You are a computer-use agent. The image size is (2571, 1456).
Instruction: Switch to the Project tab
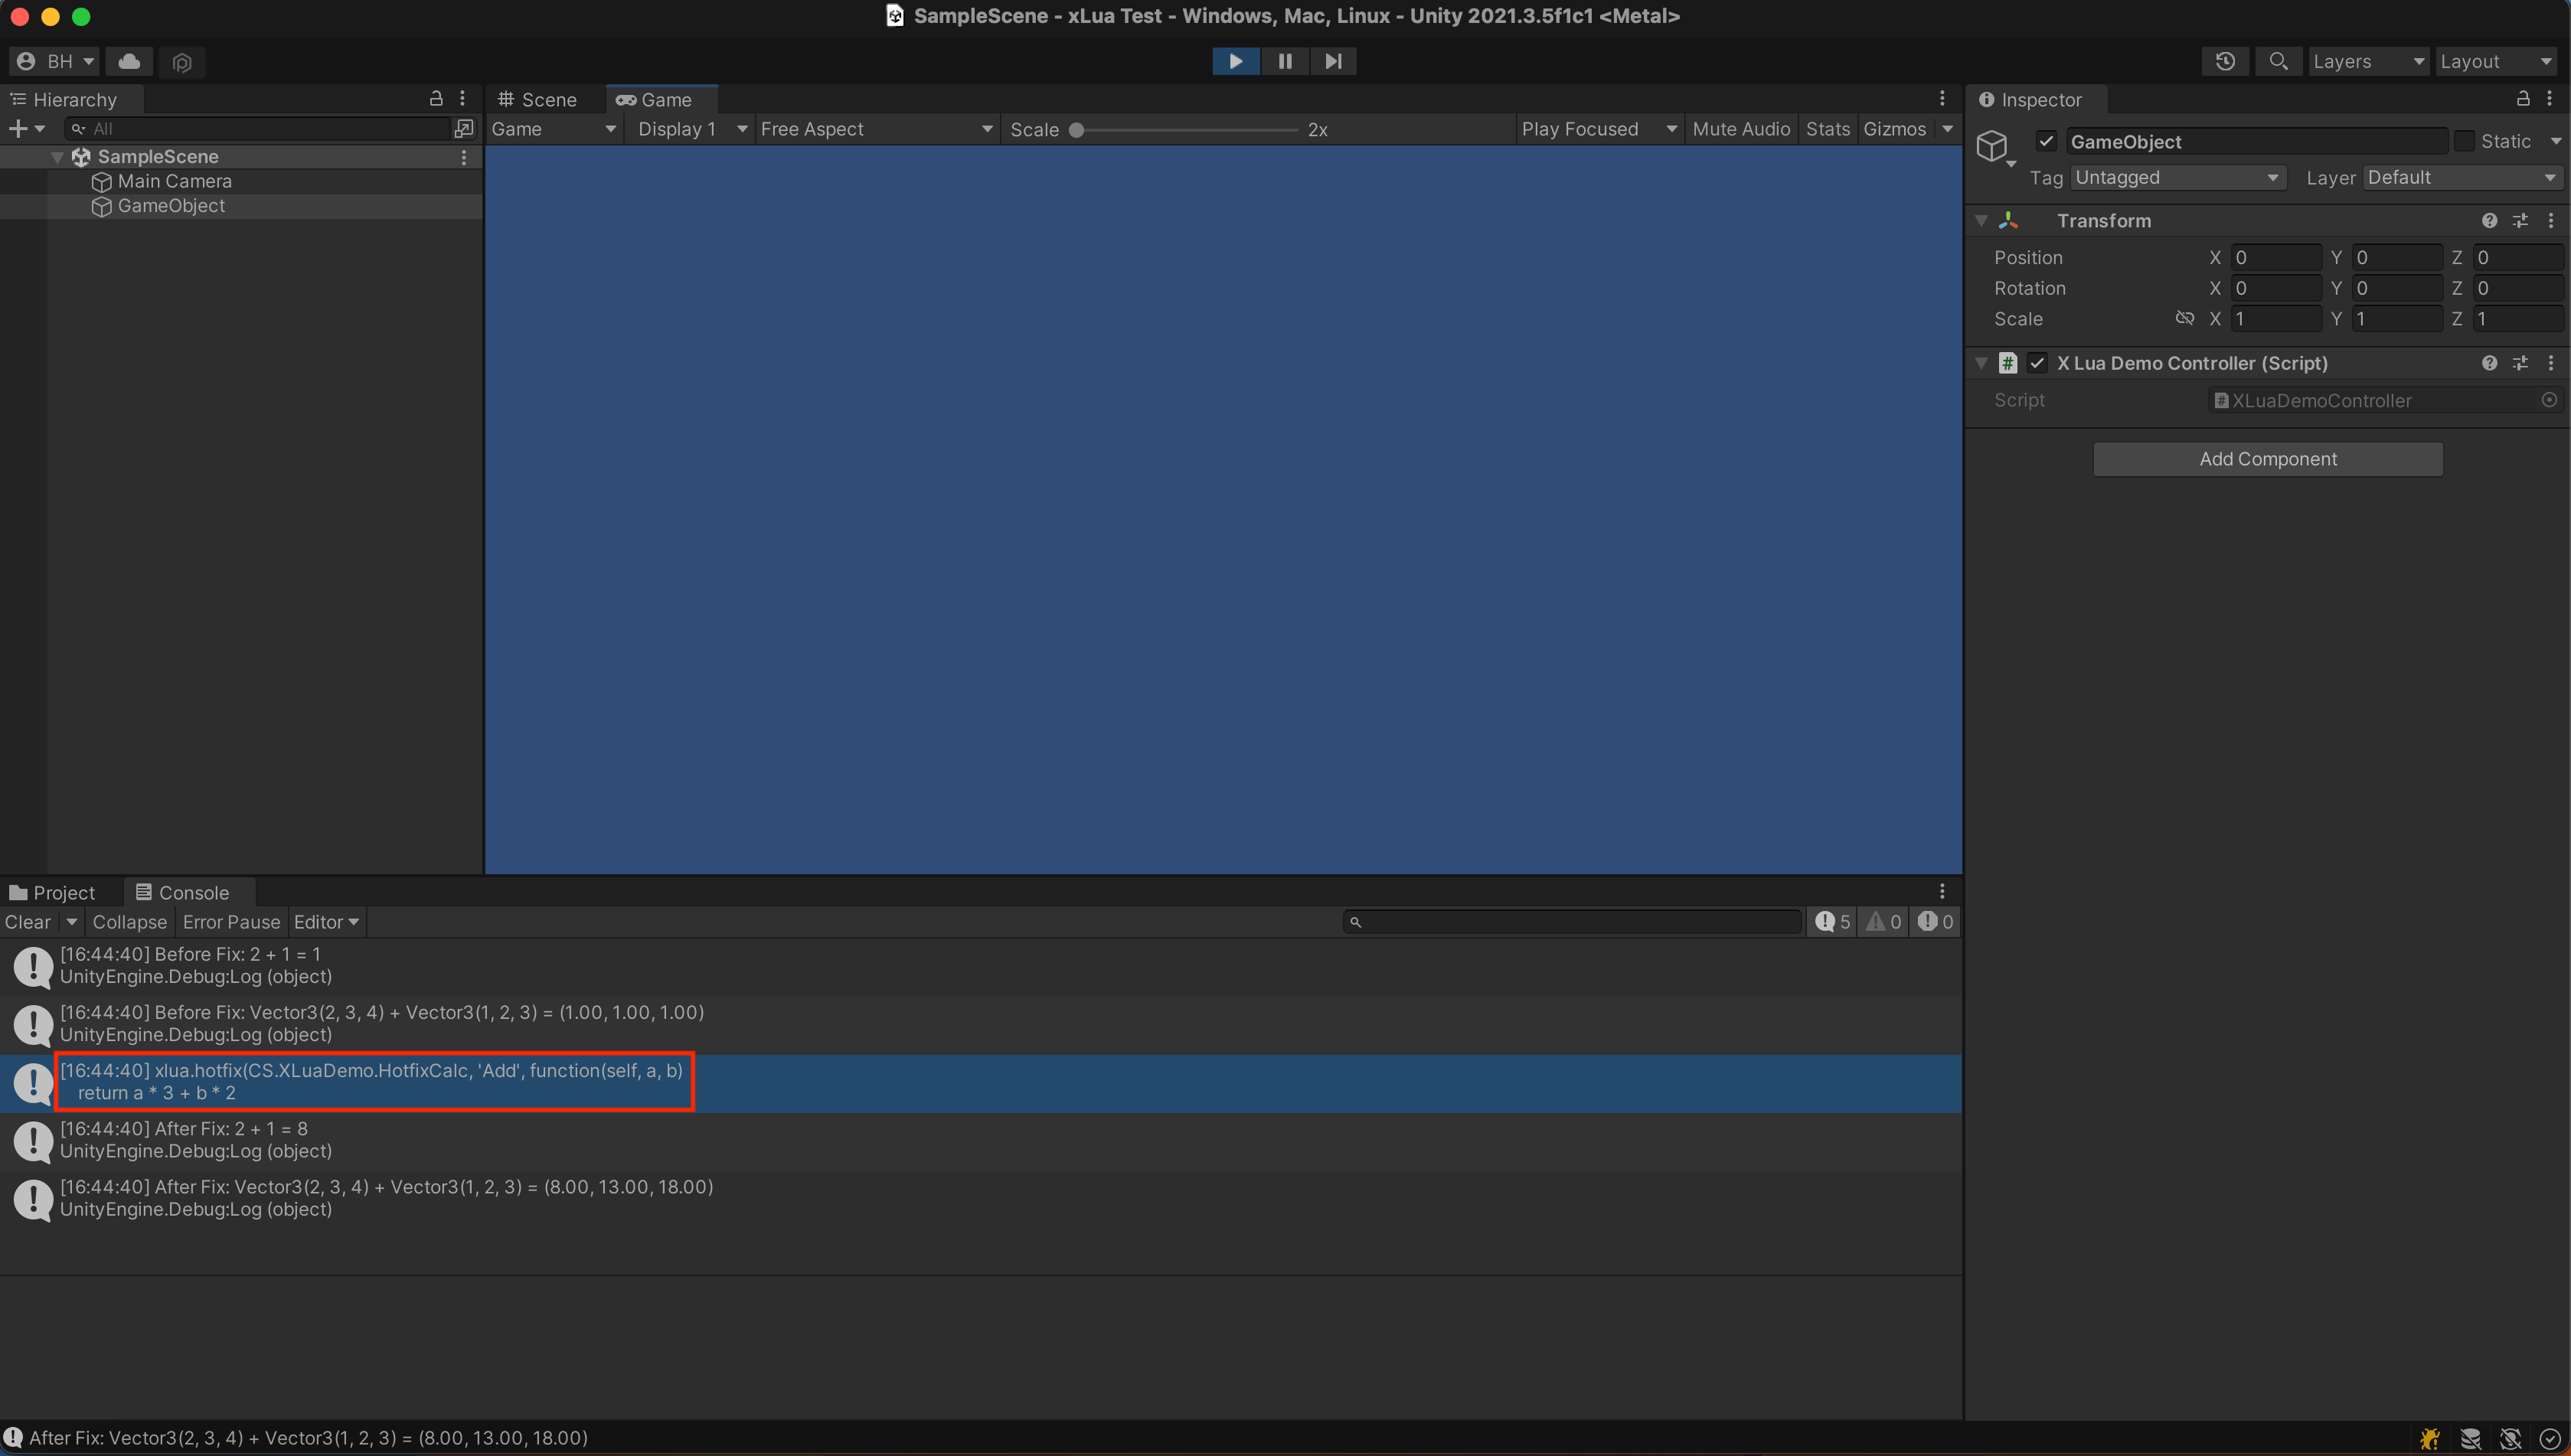[52, 892]
